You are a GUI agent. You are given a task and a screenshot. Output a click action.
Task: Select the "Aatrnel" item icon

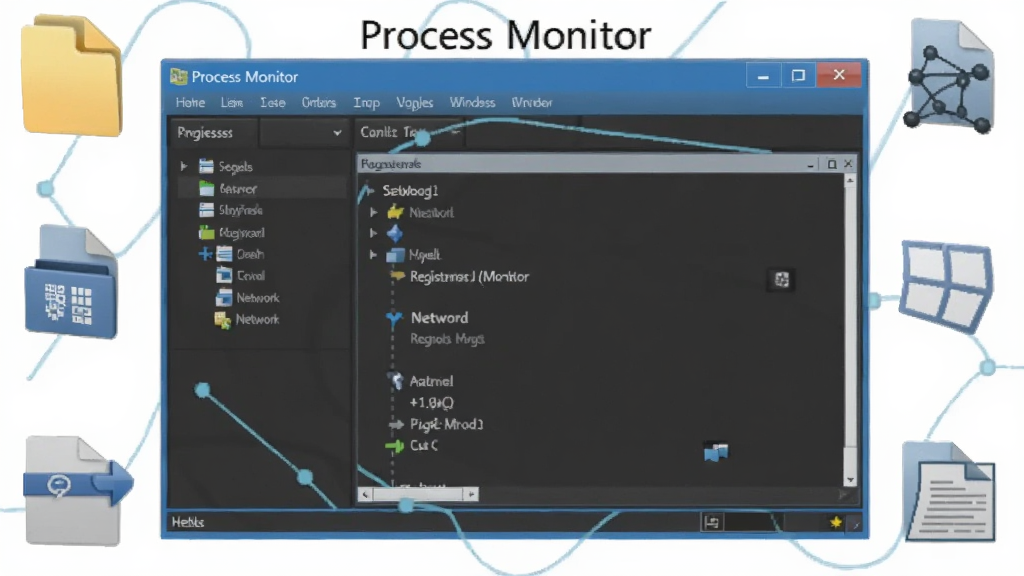click(395, 380)
